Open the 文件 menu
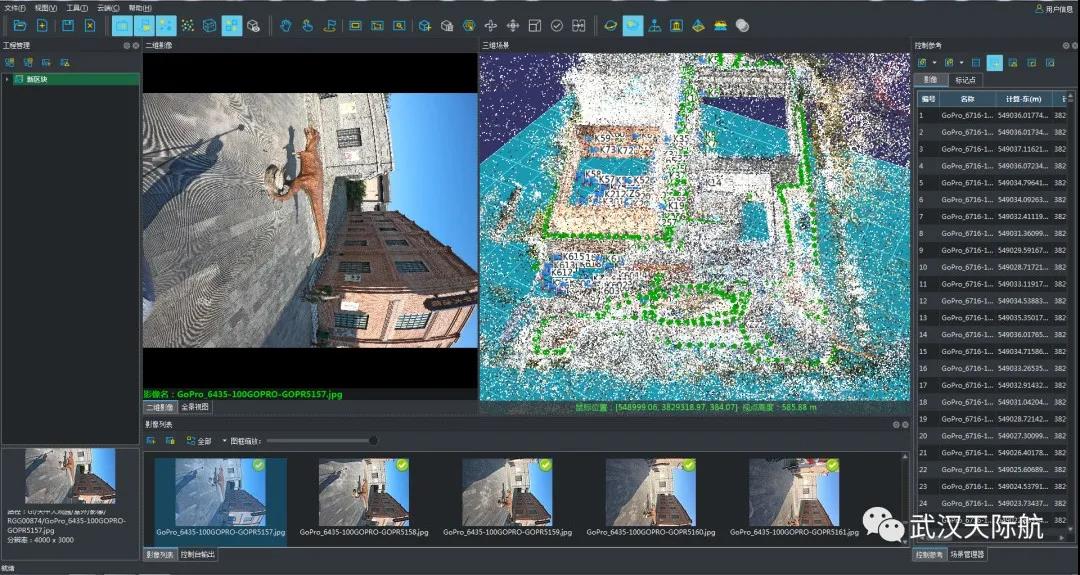Image resolution: width=1080 pixels, height=575 pixels. coord(14,8)
